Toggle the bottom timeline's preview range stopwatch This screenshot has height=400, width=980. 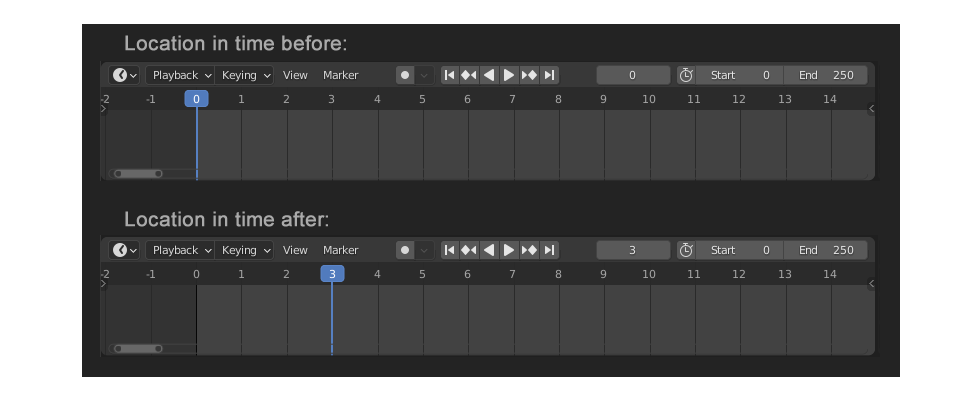click(686, 250)
